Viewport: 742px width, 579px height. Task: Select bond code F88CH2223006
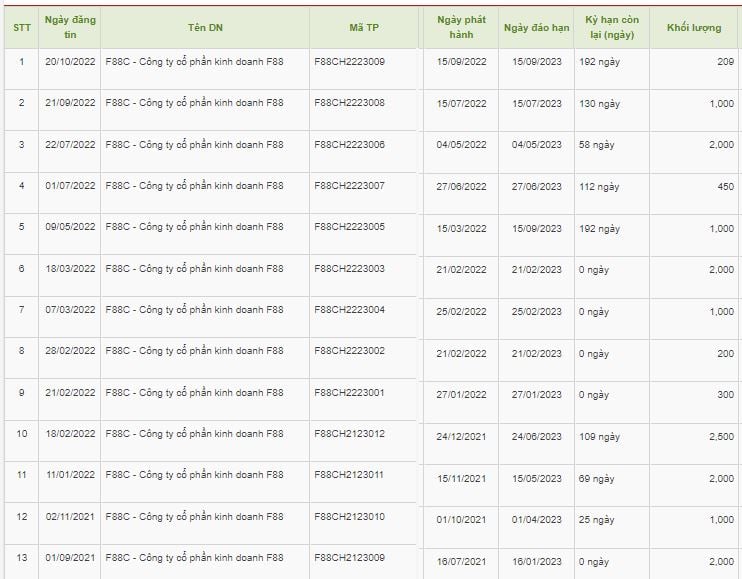coord(349,144)
